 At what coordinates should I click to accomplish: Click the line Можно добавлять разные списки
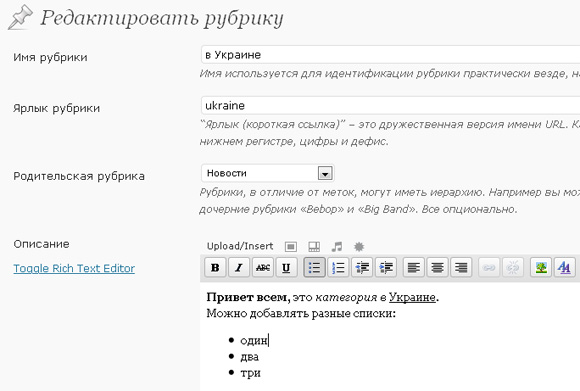pos(301,314)
